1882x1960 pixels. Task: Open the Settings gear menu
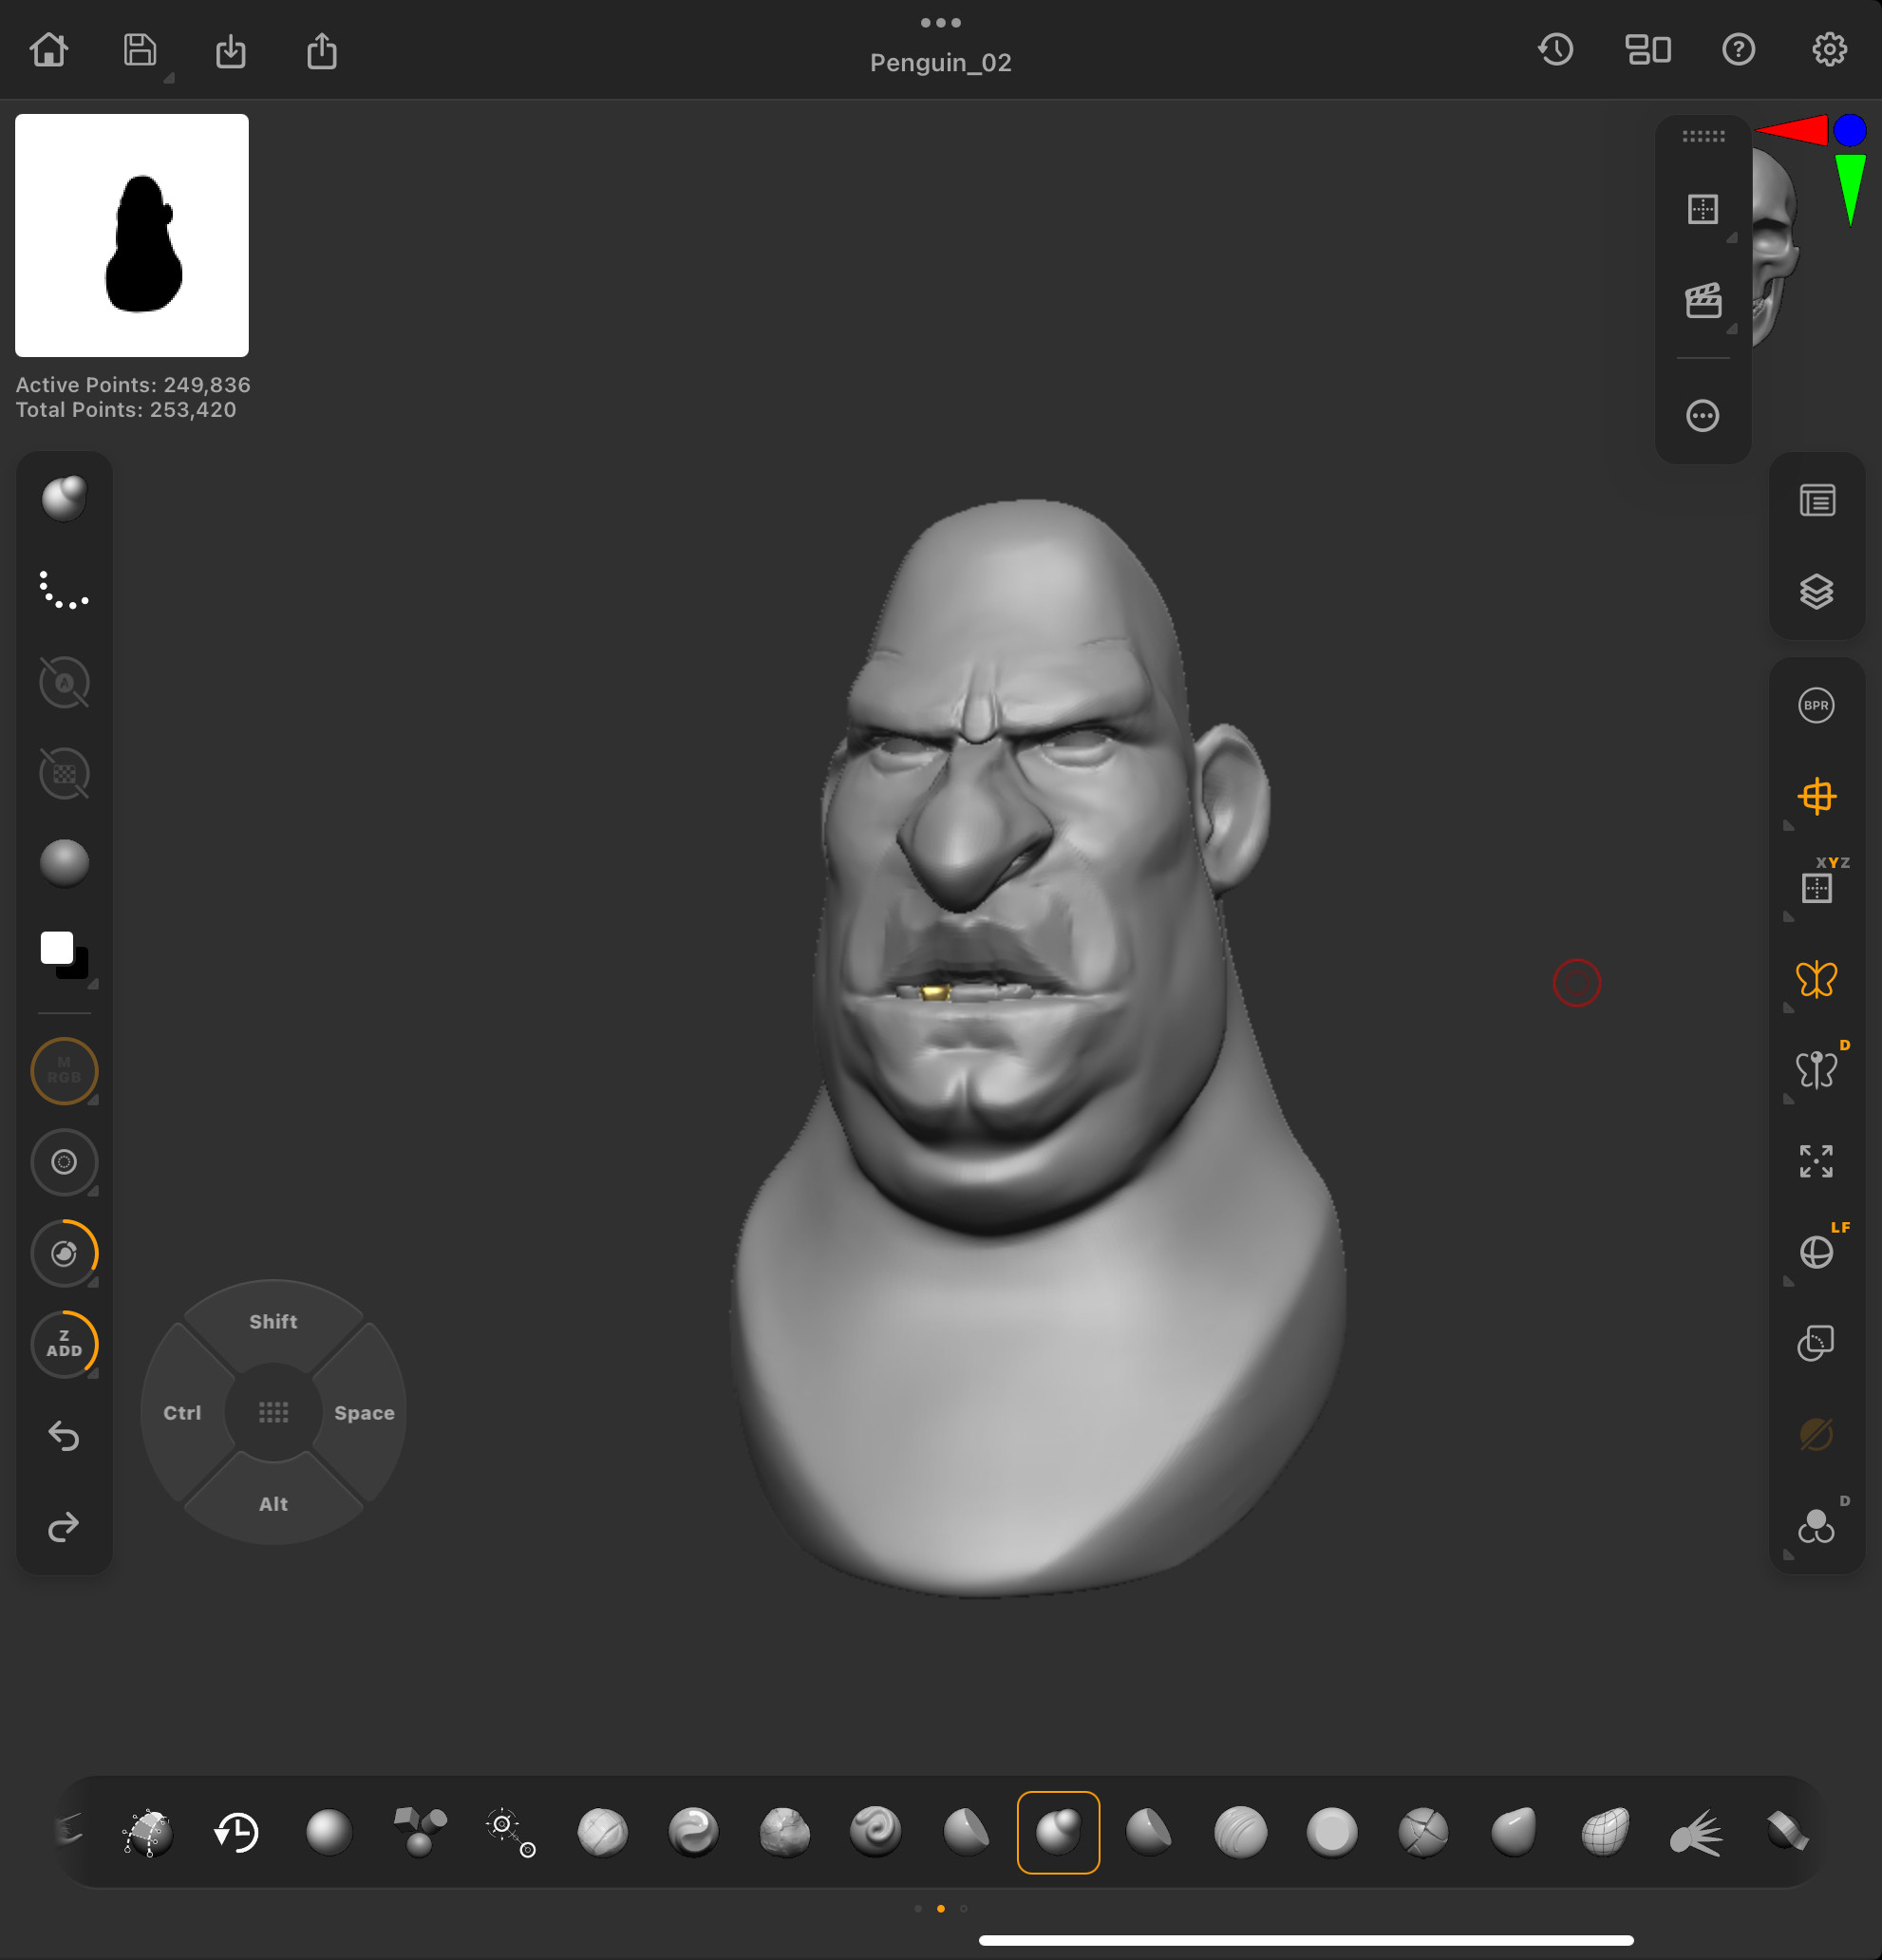(1831, 49)
